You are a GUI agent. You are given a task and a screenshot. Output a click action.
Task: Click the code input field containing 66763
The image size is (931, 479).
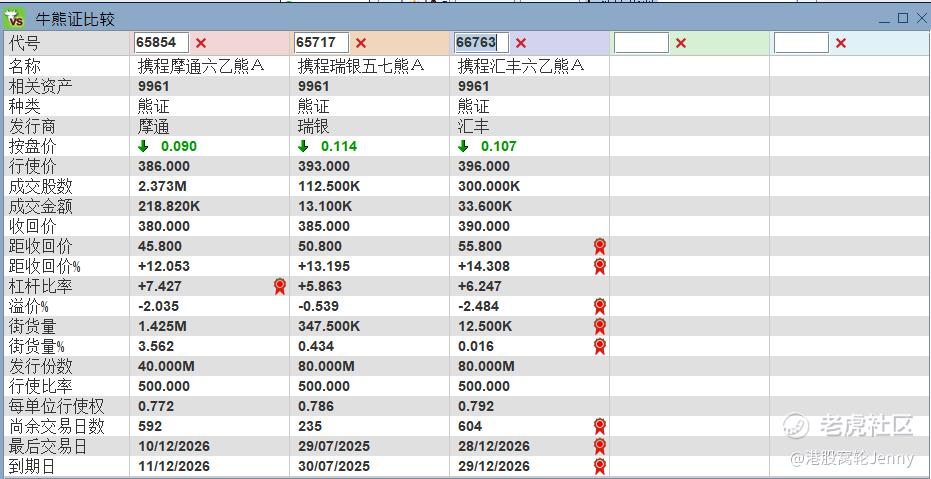(482, 43)
